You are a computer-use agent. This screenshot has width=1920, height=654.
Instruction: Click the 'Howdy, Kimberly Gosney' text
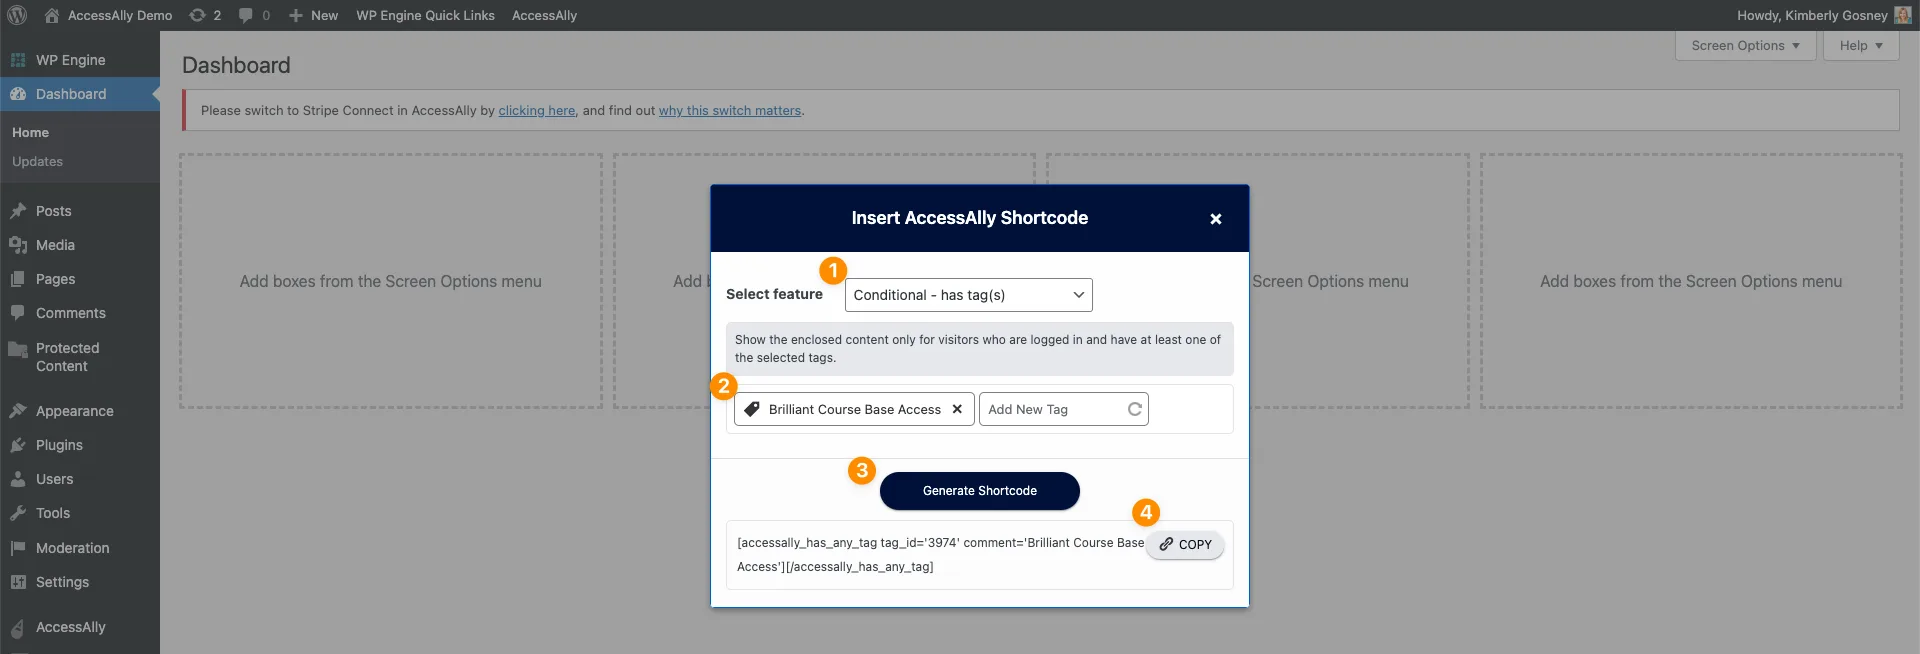[1812, 15]
